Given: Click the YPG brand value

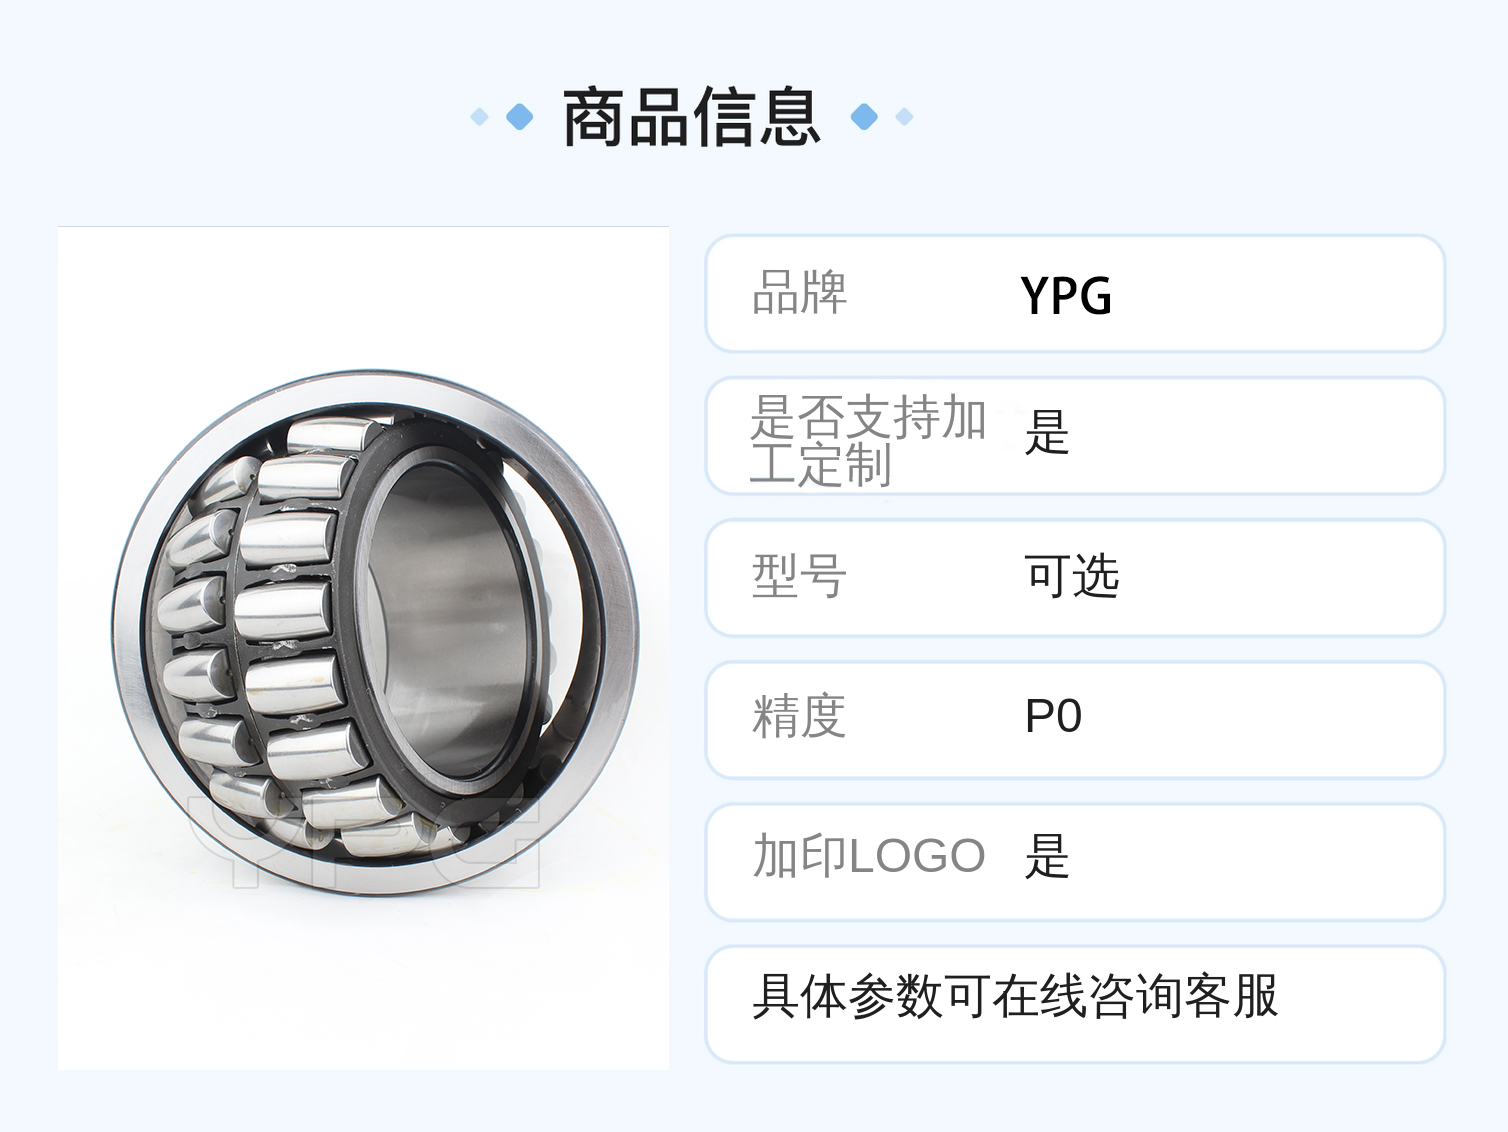Looking at the screenshot, I should [x=1066, y=296].
